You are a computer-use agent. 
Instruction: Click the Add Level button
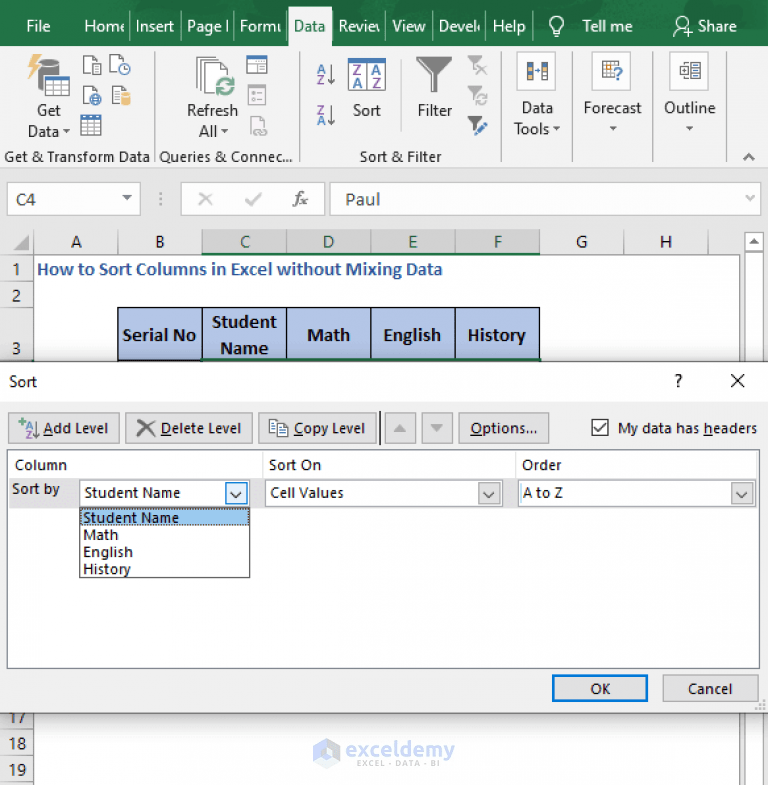(64, 428)
